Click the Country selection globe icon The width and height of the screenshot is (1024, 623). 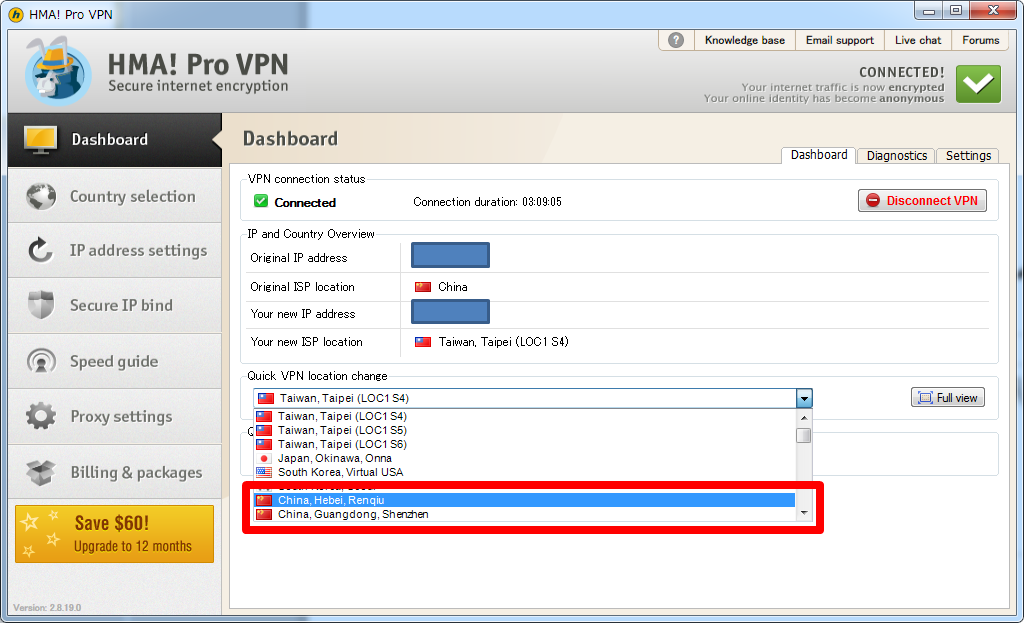coord(41,196)
